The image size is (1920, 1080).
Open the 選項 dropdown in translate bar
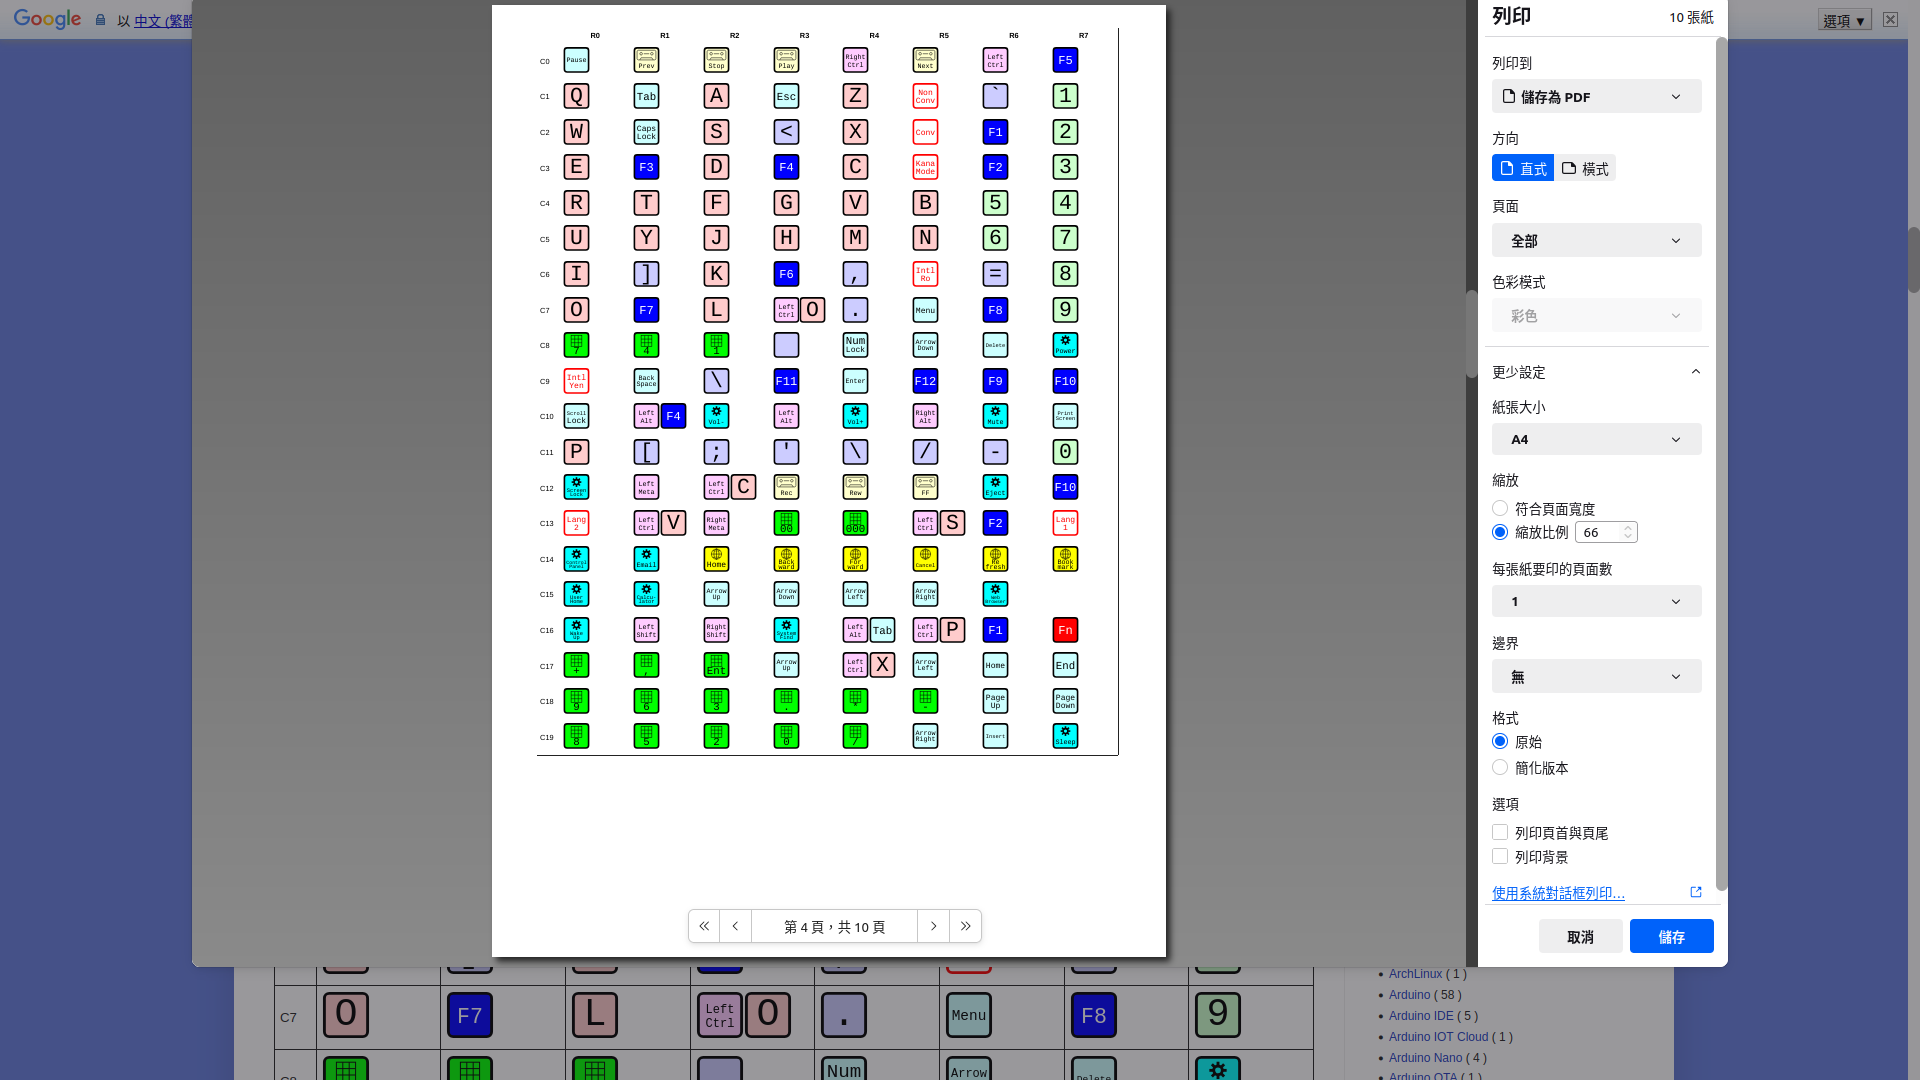coord(1845,20)
